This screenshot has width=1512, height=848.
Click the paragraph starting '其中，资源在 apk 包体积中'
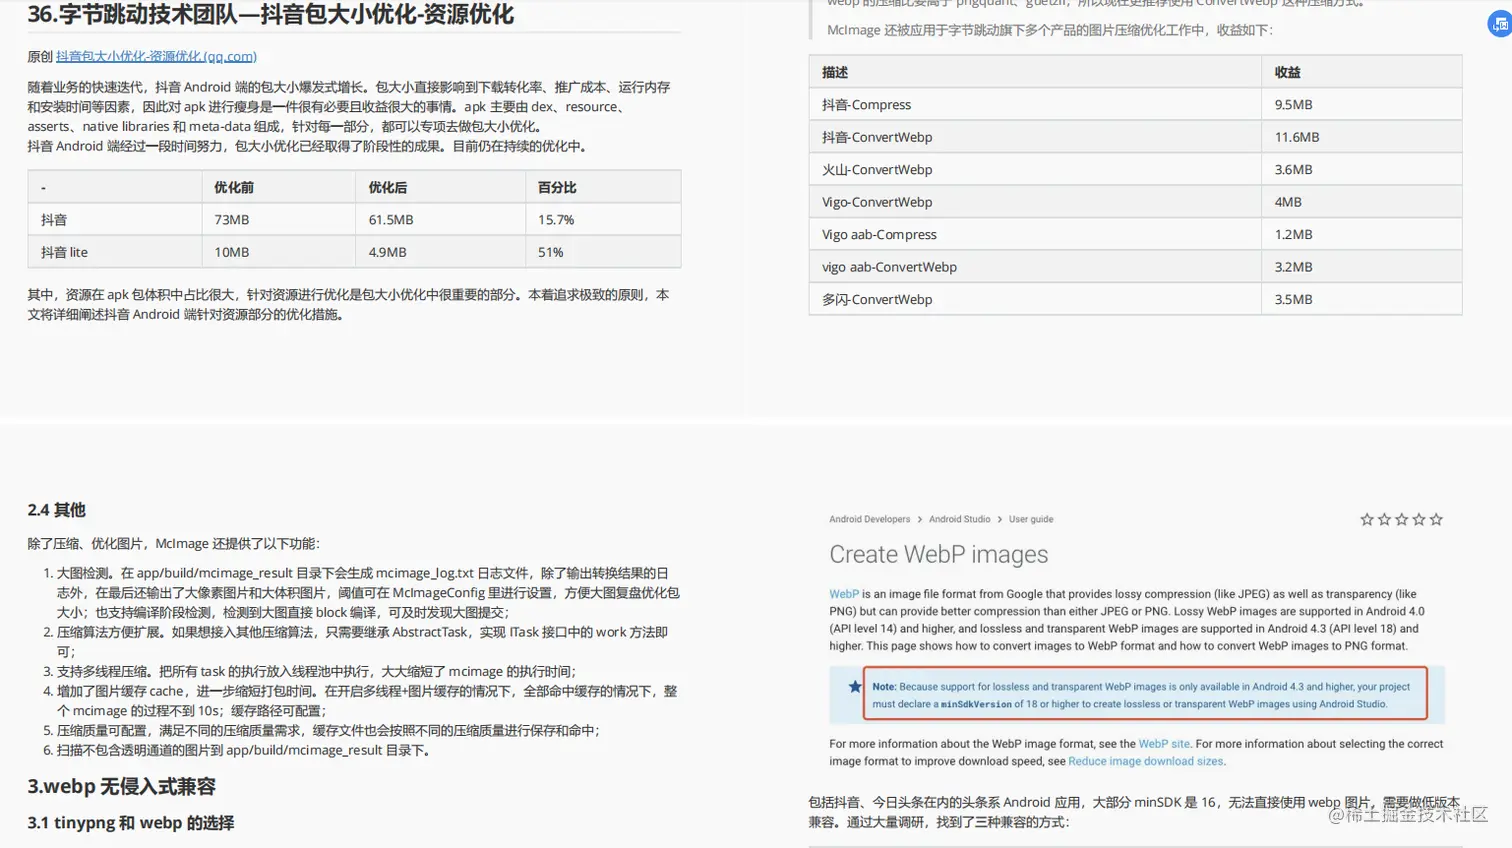coord(348,304)
